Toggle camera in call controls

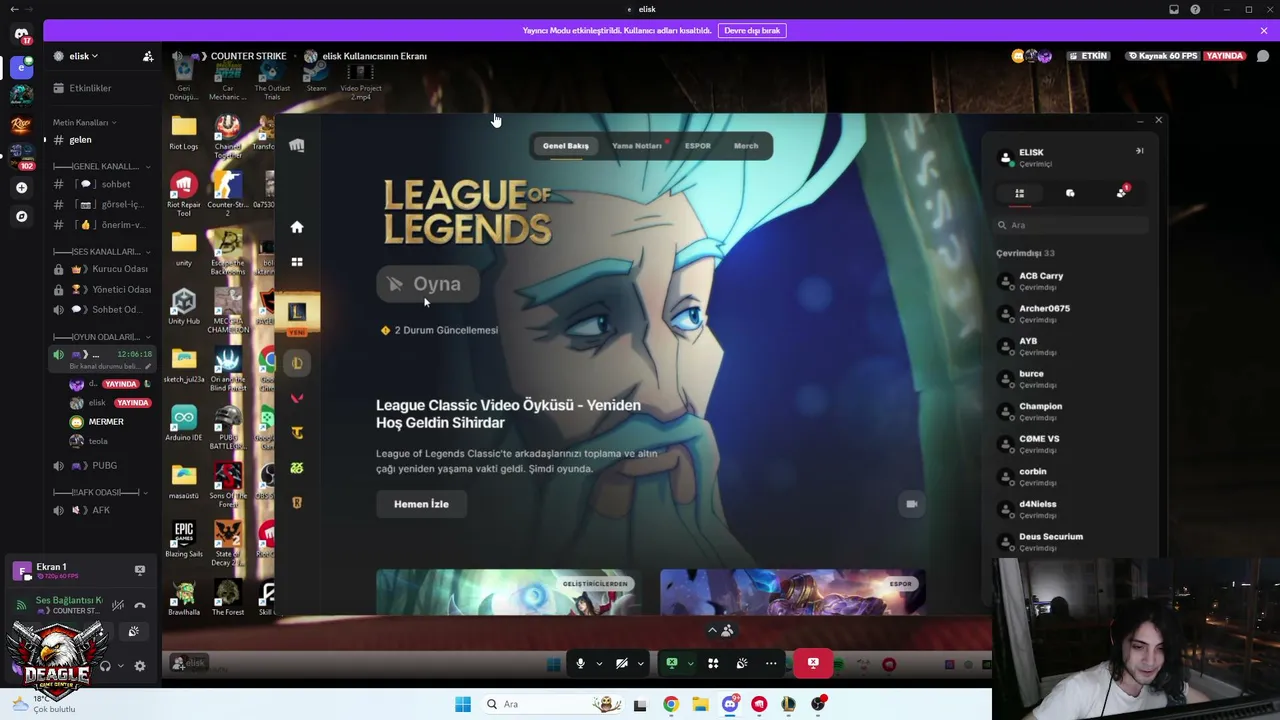coord(622,663)
